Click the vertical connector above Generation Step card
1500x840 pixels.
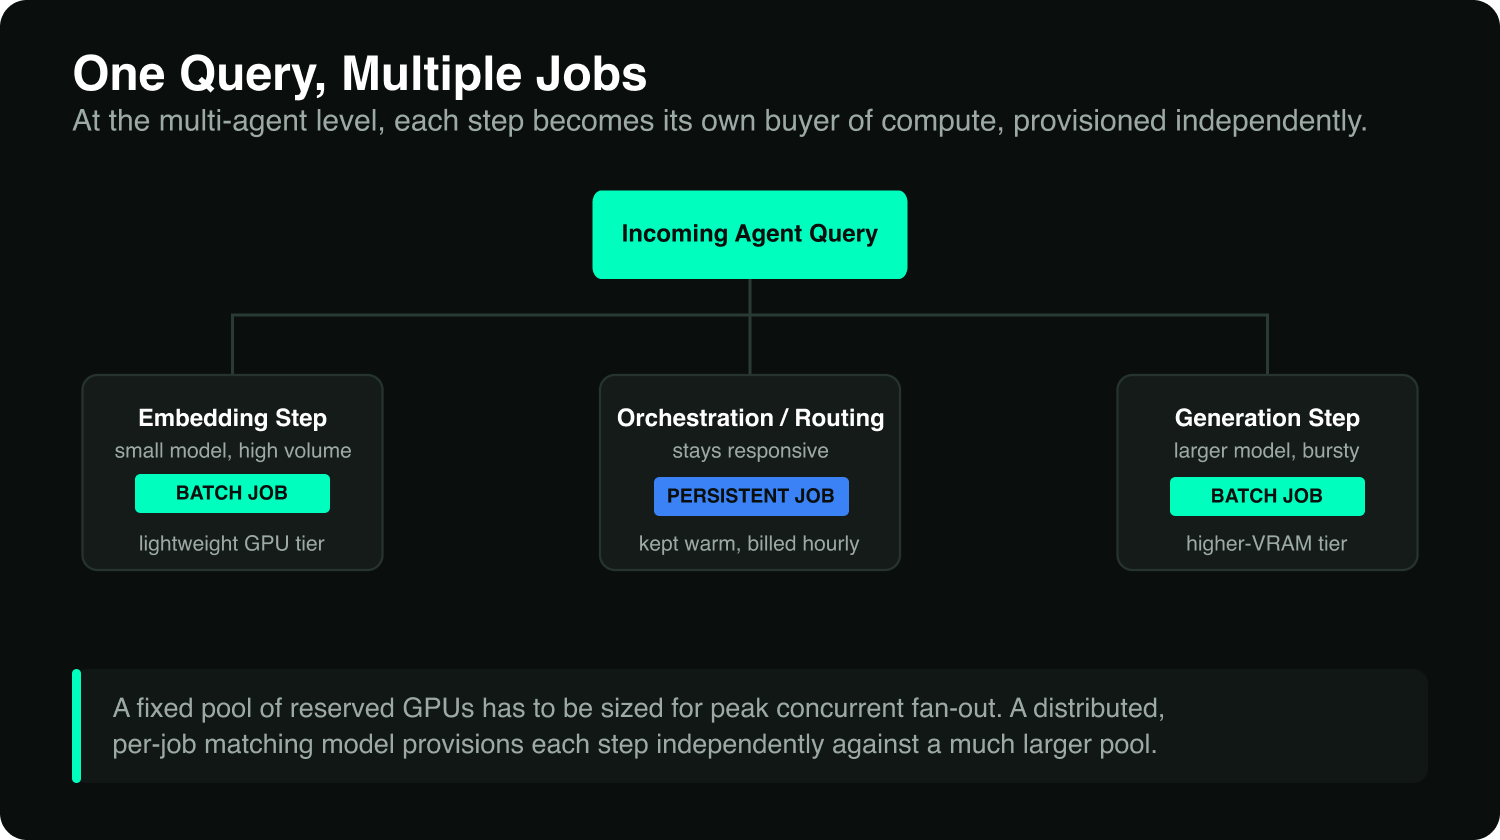(1267, 345)
